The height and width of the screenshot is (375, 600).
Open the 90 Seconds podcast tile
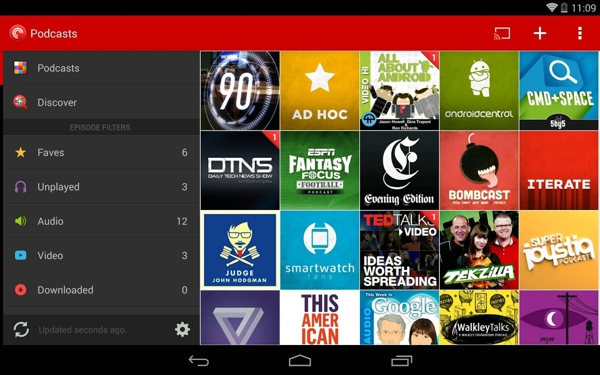coord(240,91)
